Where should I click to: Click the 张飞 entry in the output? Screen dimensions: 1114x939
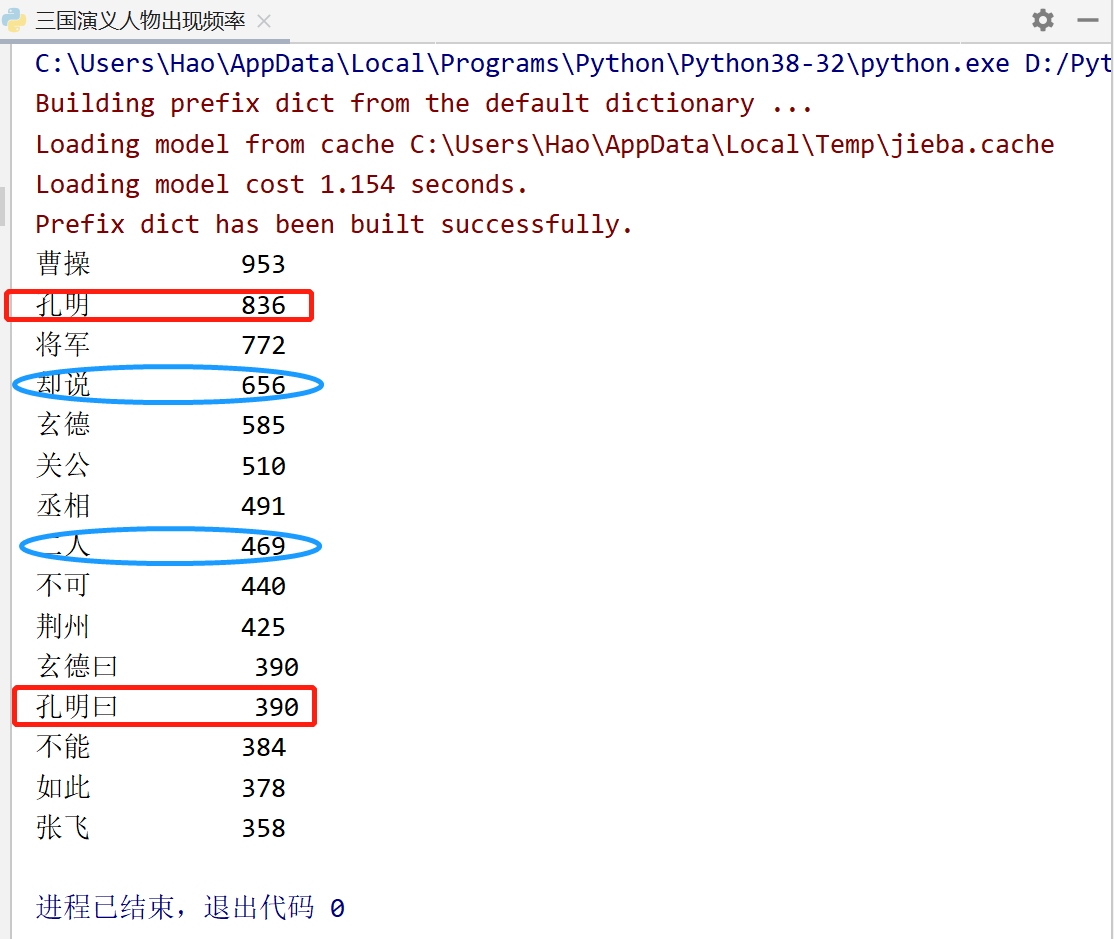click(x=63, y=828)
